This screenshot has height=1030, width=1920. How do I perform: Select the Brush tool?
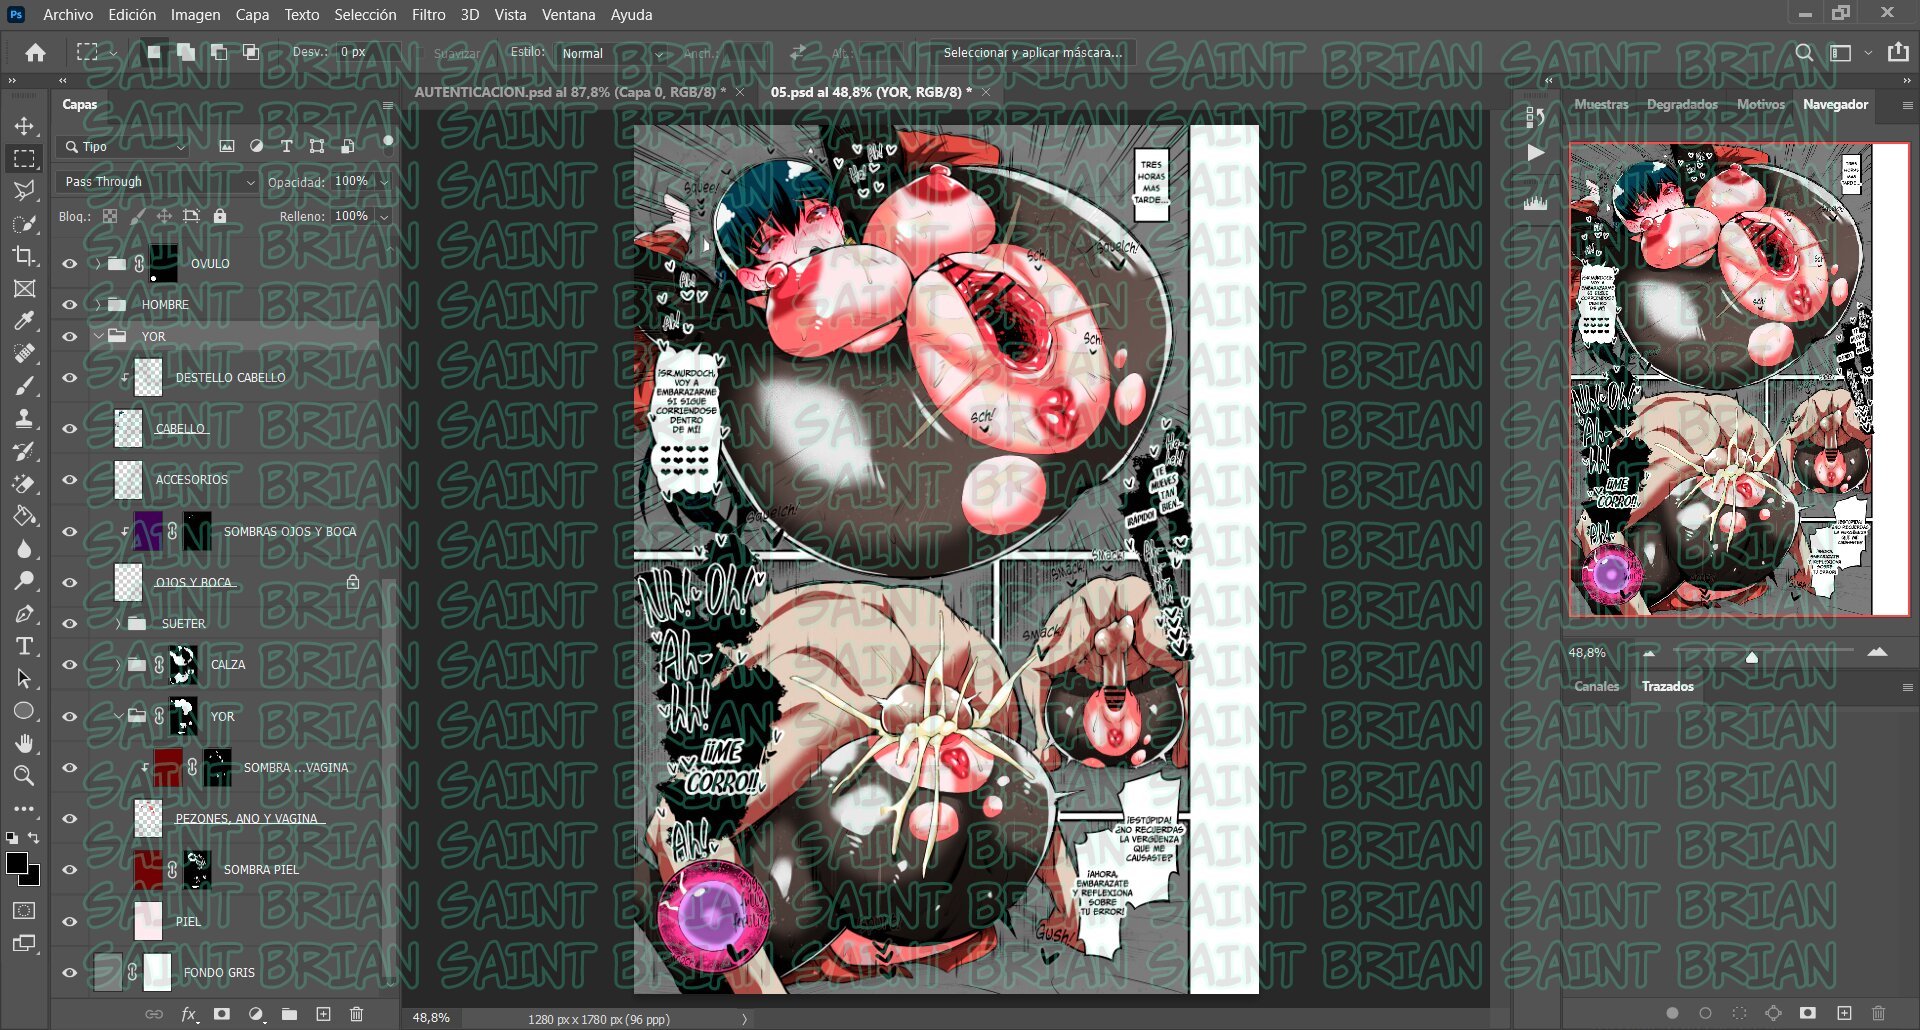(x=24, y=386)
